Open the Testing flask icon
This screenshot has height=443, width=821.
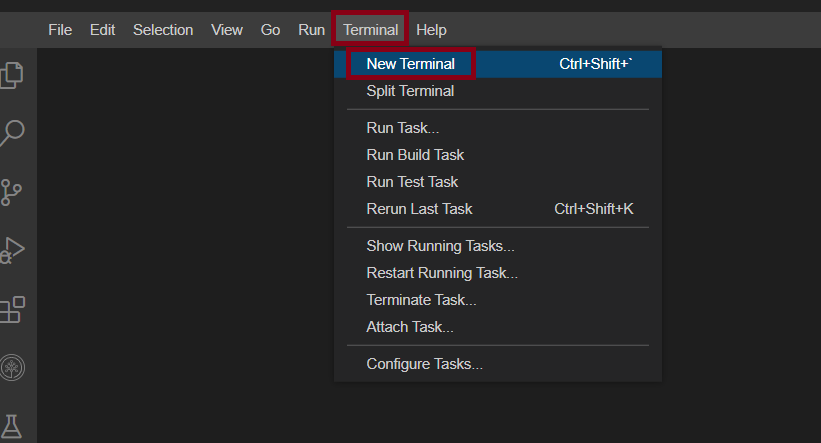click(13, 426)
